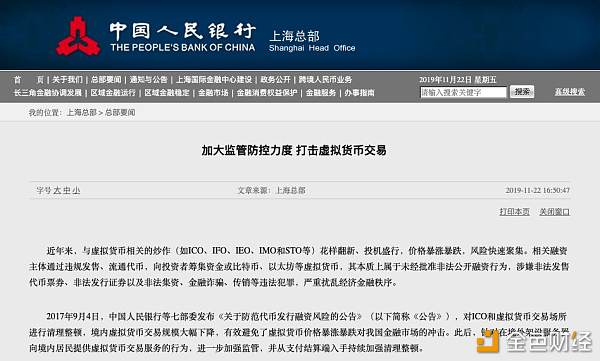Open 跨境人民币业务 in the navigation
Image resolution: width=600 pixels, height=361 pixels.
(x=325, y=80)
